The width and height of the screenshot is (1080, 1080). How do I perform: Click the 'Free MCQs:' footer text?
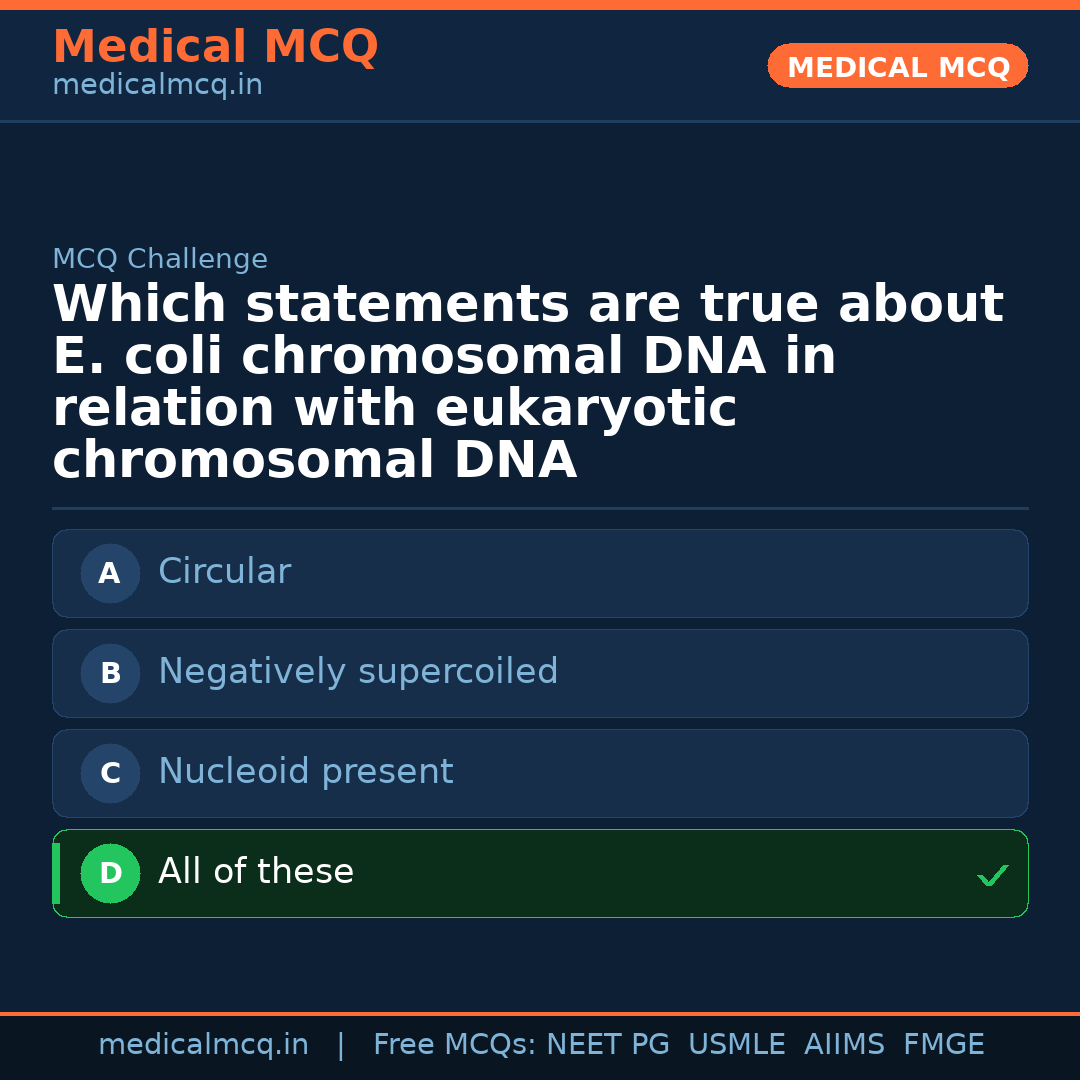(455, 1045)
